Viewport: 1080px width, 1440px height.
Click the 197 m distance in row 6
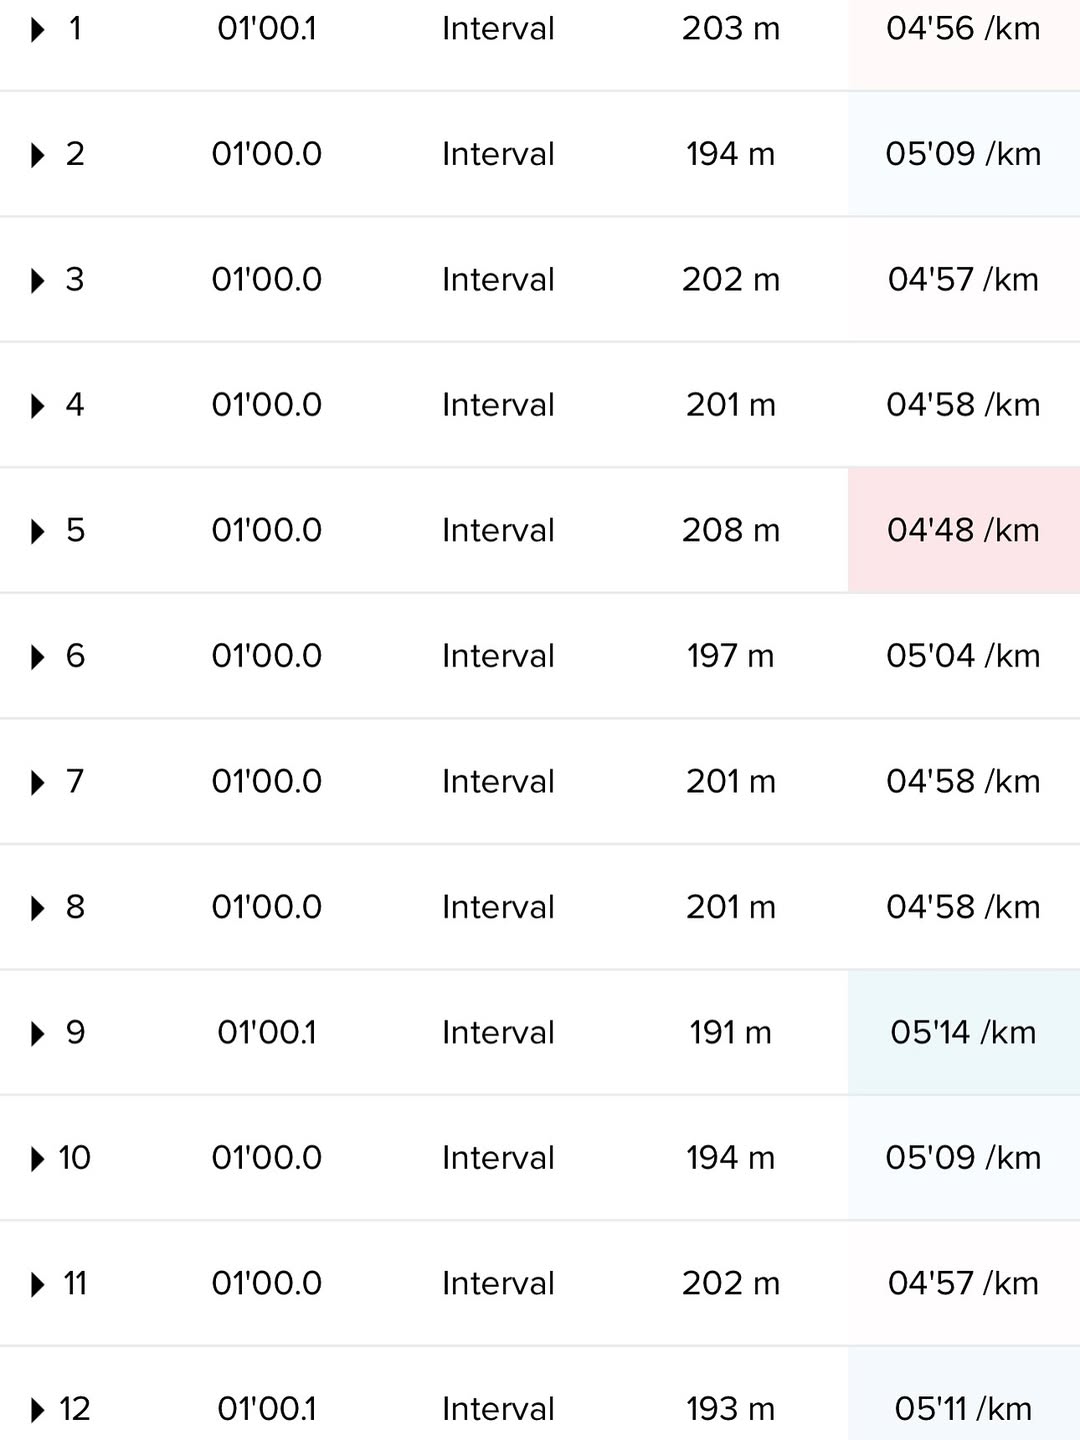pos(731,656)
